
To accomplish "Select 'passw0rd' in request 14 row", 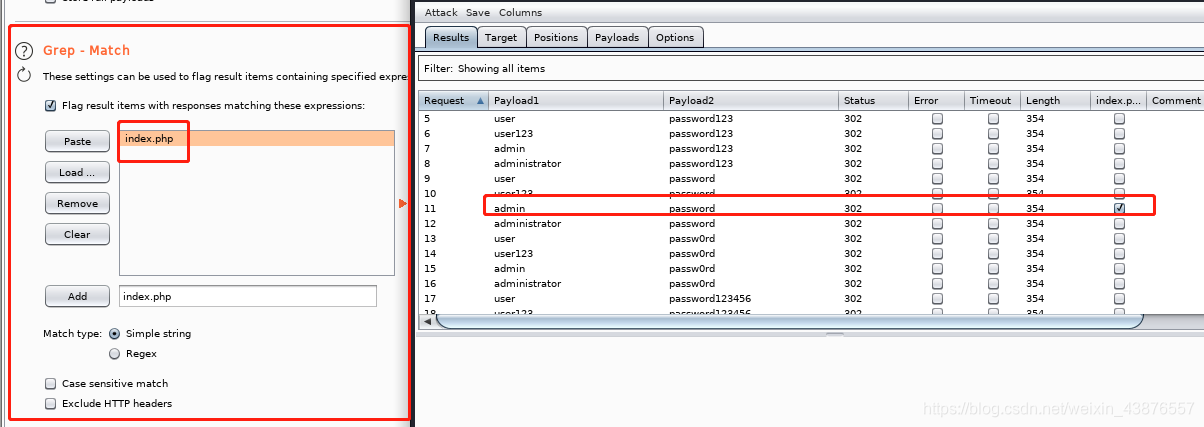I will (x=692, y=253).
